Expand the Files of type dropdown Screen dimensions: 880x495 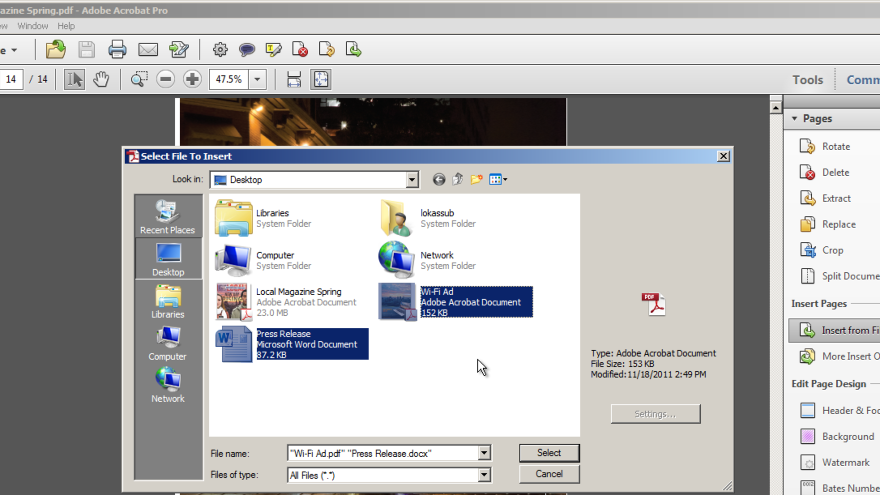coord(484,475)
